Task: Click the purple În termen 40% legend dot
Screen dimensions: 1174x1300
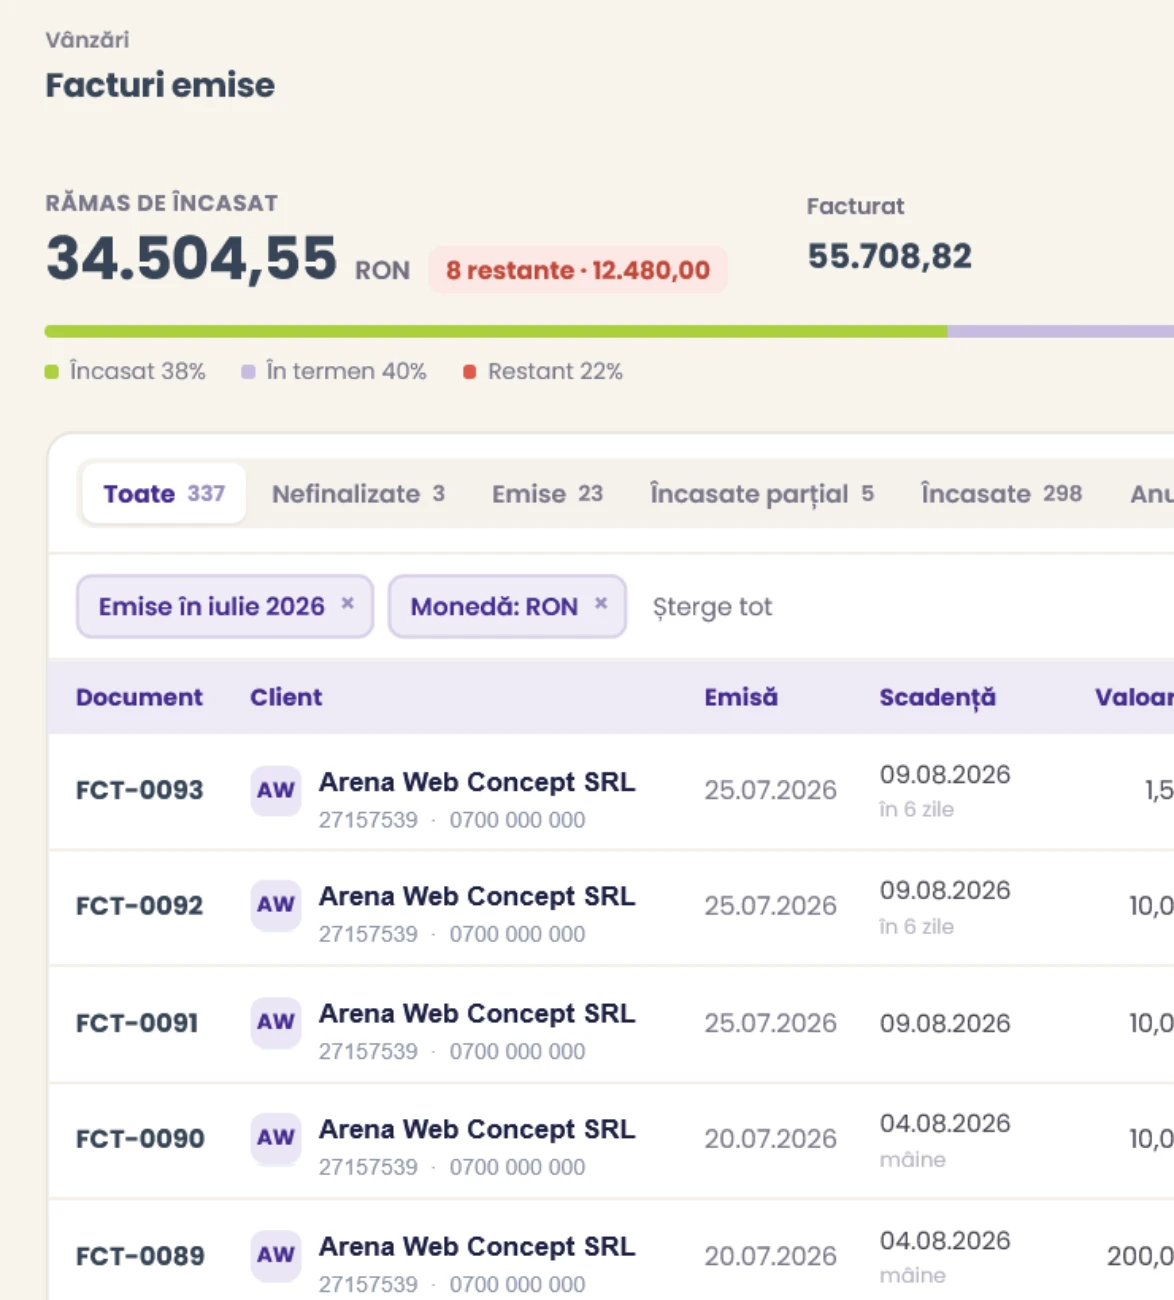Action: [248, 372]
